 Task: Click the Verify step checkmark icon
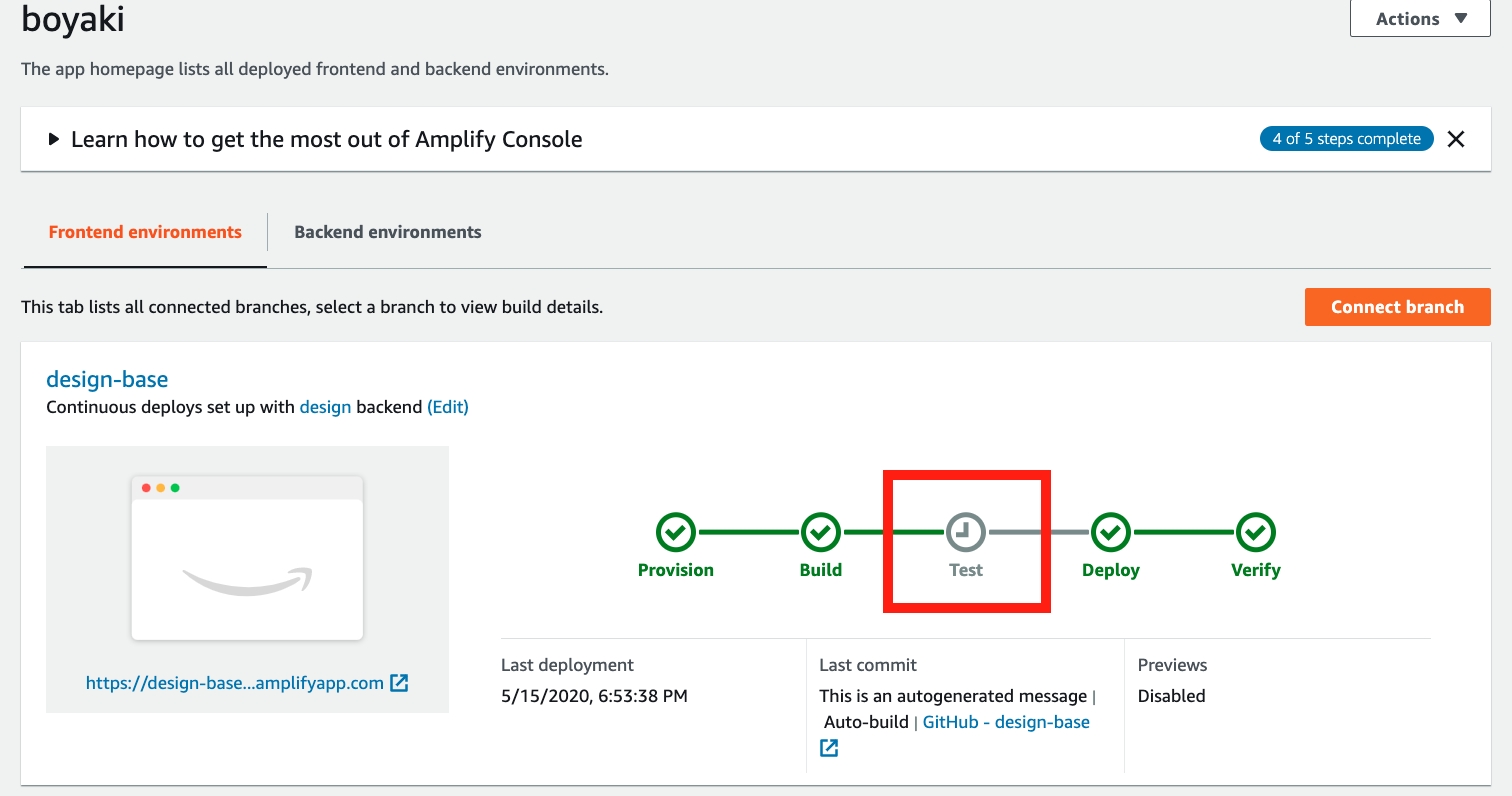(1256, 532)
